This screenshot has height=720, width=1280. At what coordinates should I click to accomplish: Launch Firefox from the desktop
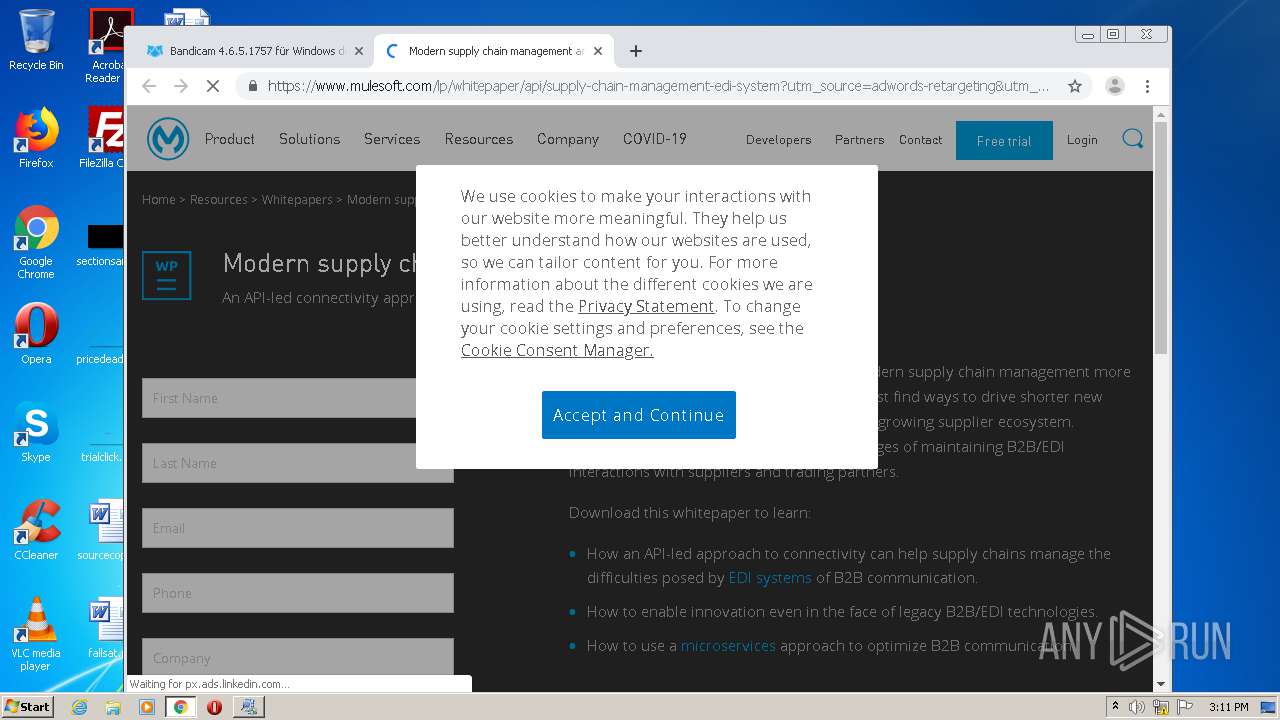36,139
